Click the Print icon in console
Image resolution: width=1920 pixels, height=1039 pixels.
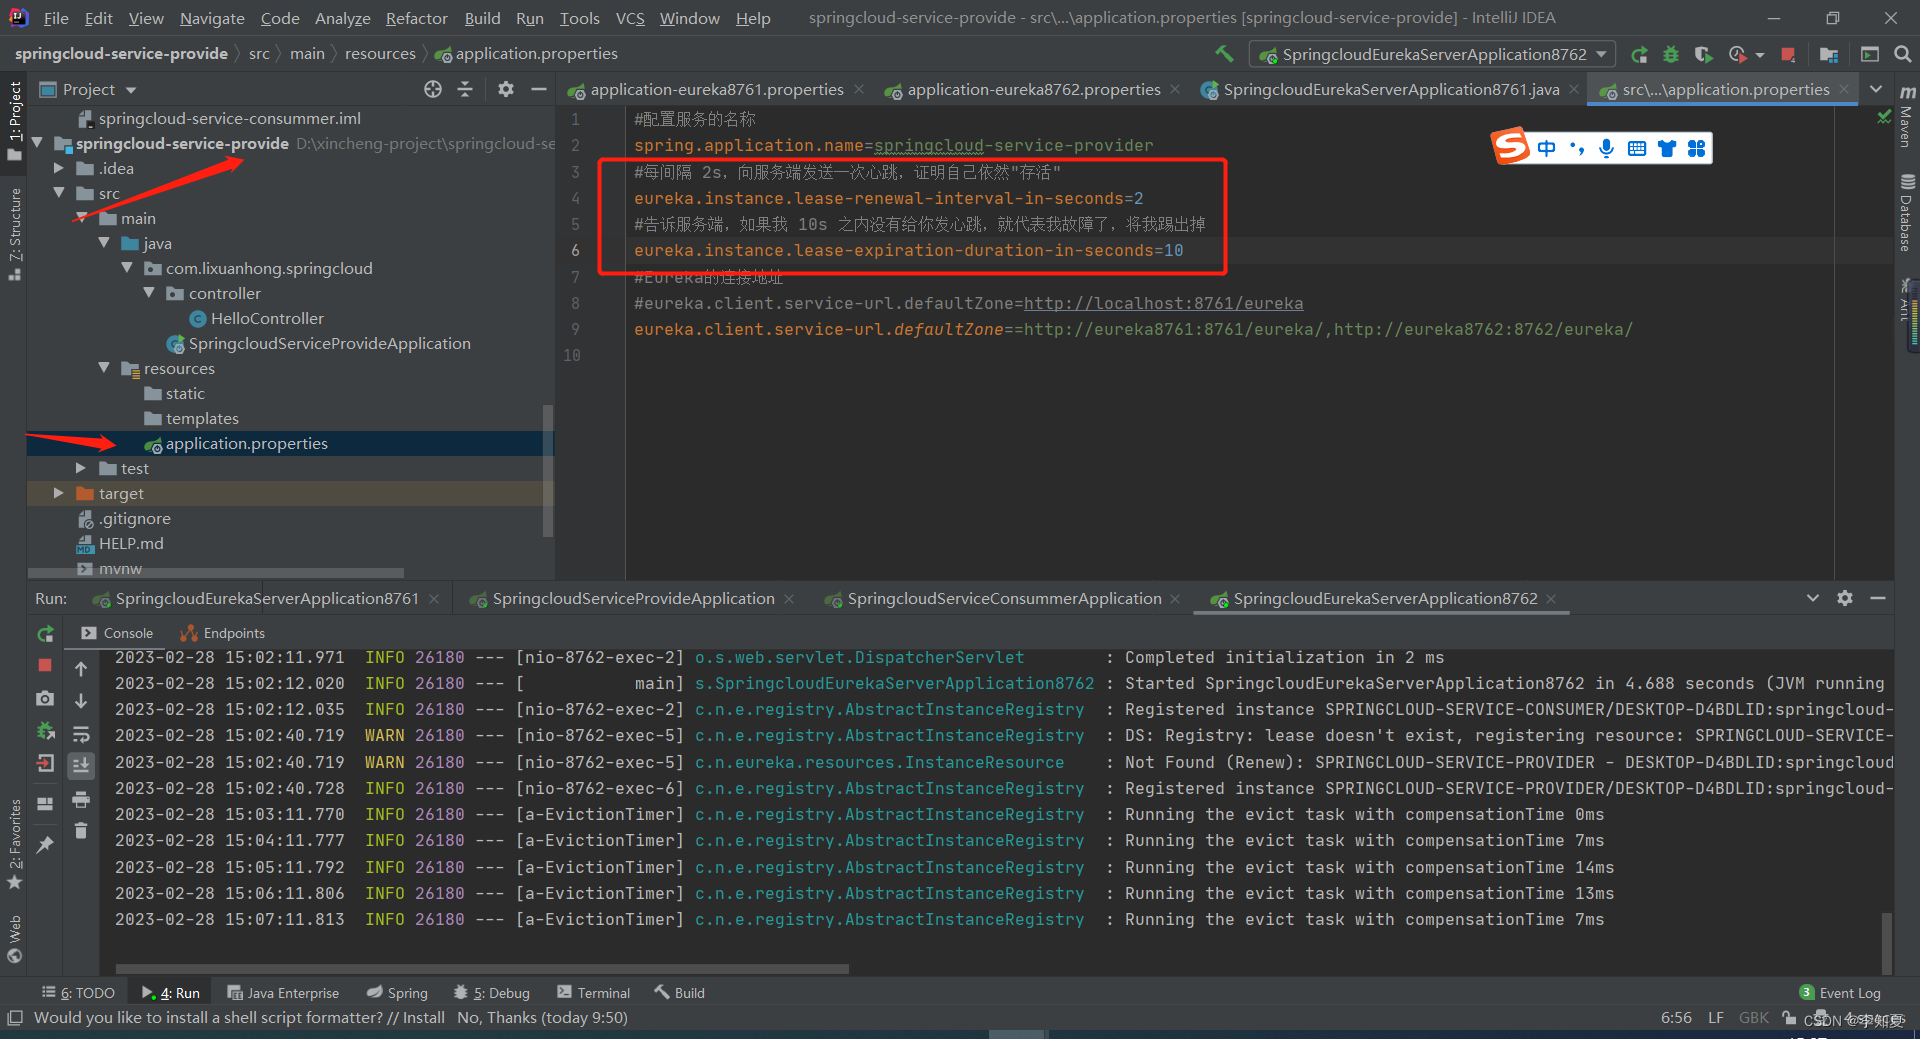[x=81, y=799]
